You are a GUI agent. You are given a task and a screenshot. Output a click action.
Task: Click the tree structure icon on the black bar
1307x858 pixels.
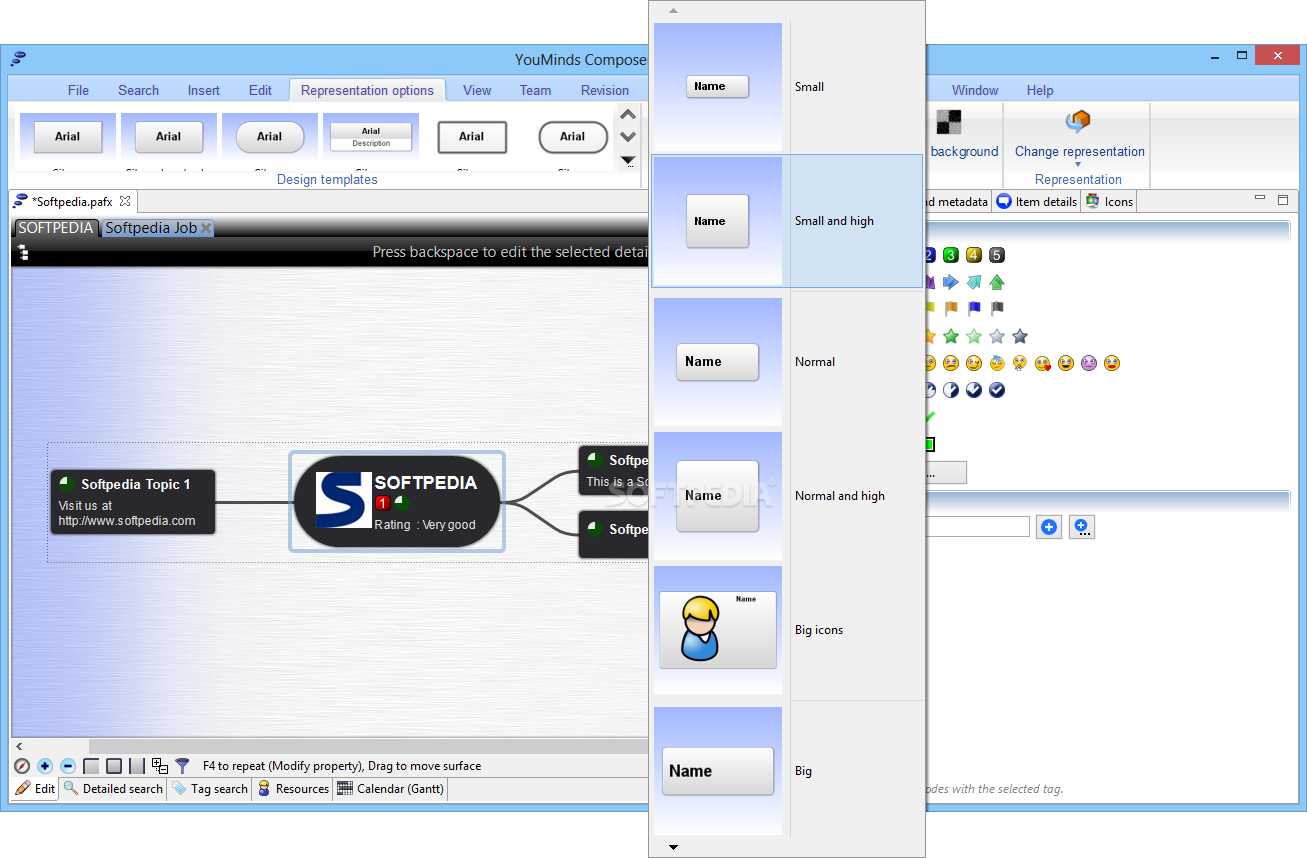[22, 253]
